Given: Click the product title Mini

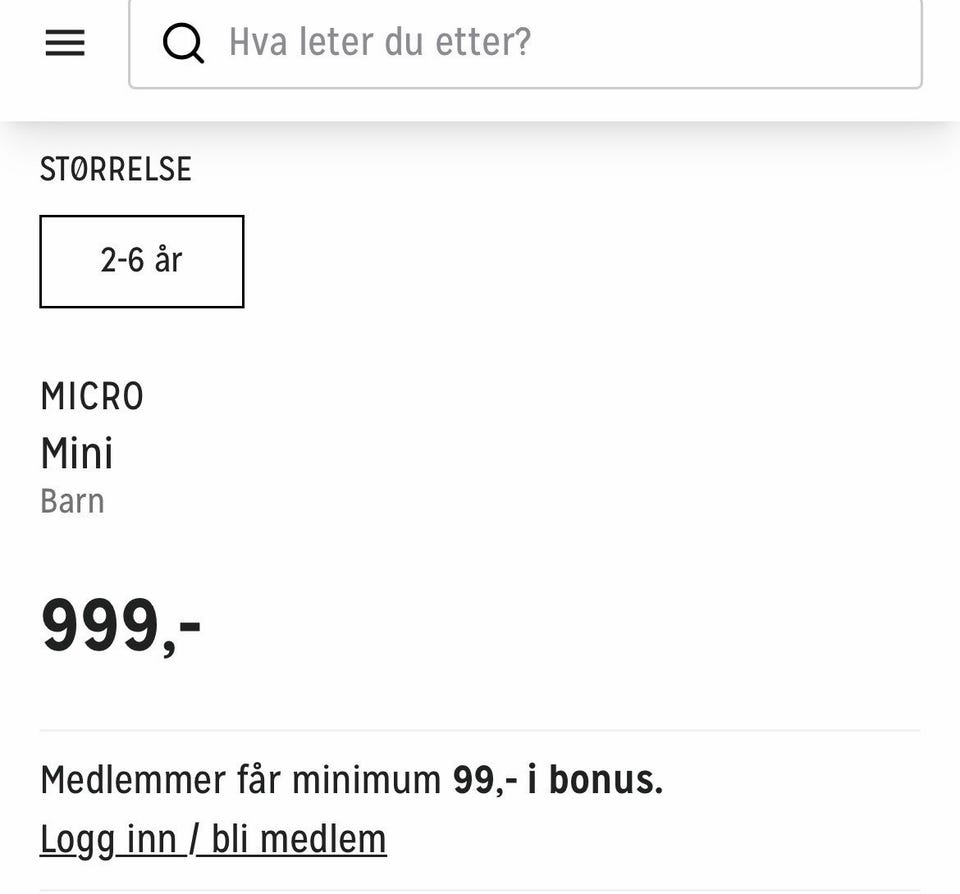Looking at the screenshot, I should 77,453.
